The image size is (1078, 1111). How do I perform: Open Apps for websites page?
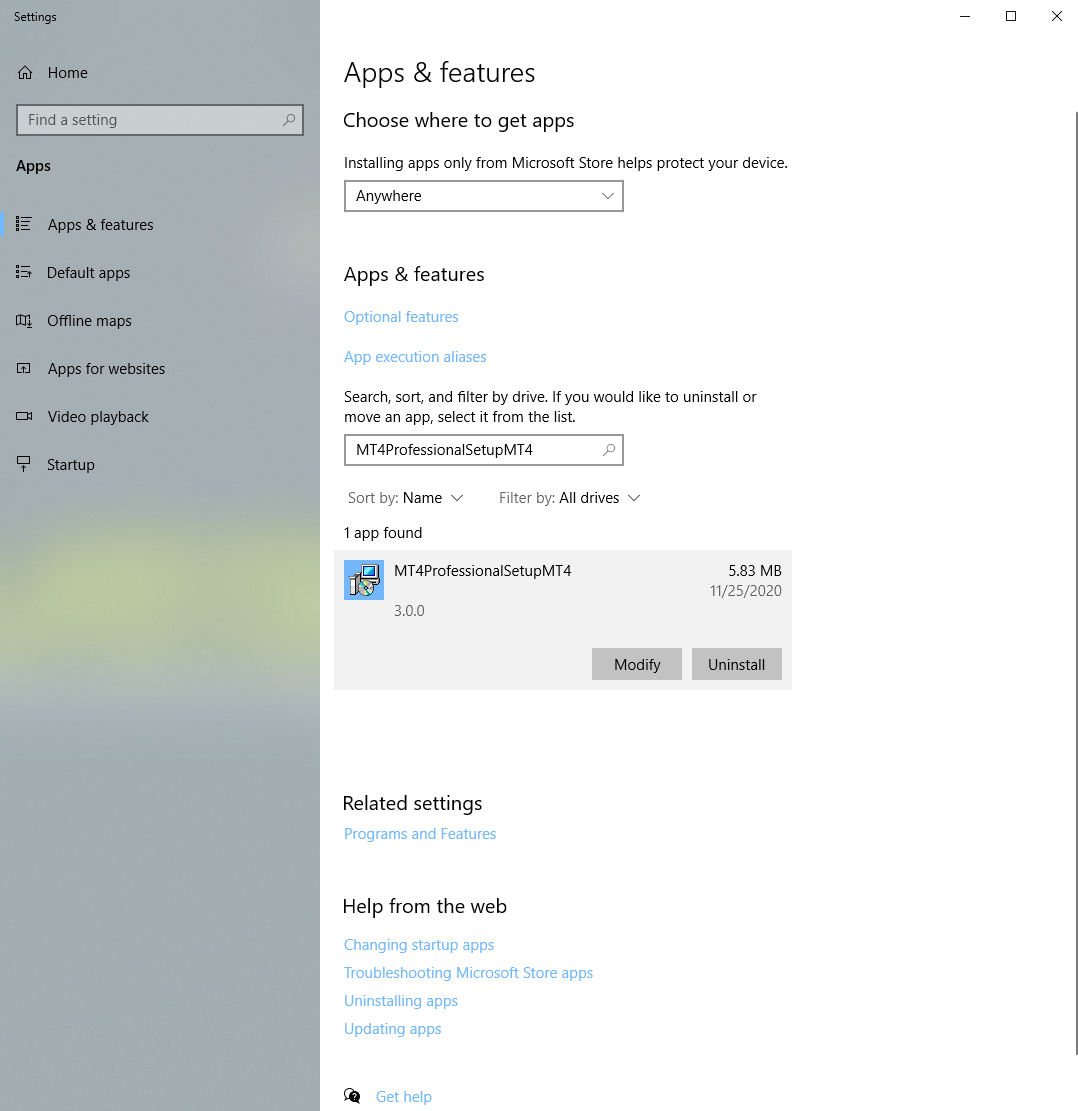coord(159,368)
